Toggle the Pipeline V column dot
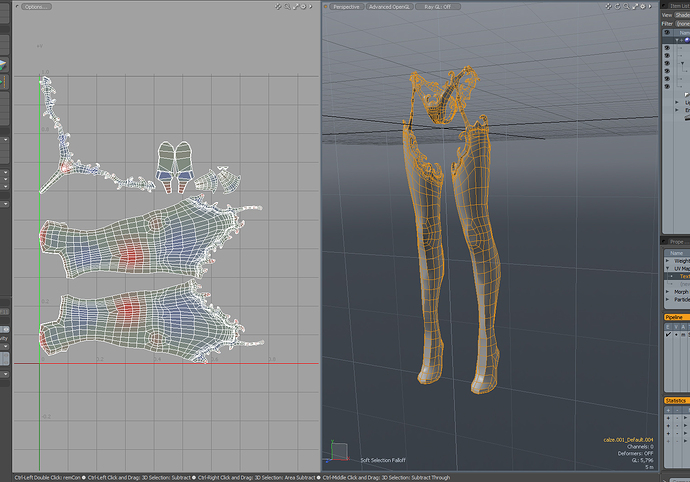The width and height of the screenshot is (690, 482). pos(676,335)
